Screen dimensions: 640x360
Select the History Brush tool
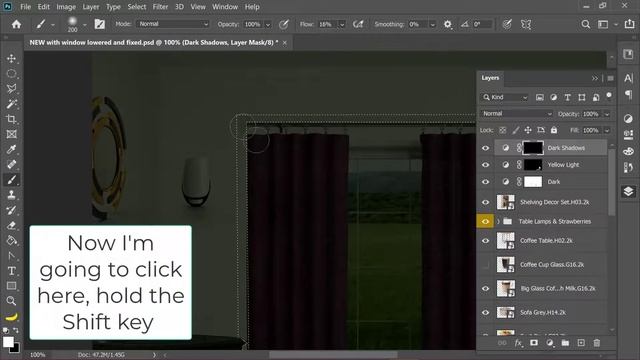pyautogui.click(x=11, y=210)
